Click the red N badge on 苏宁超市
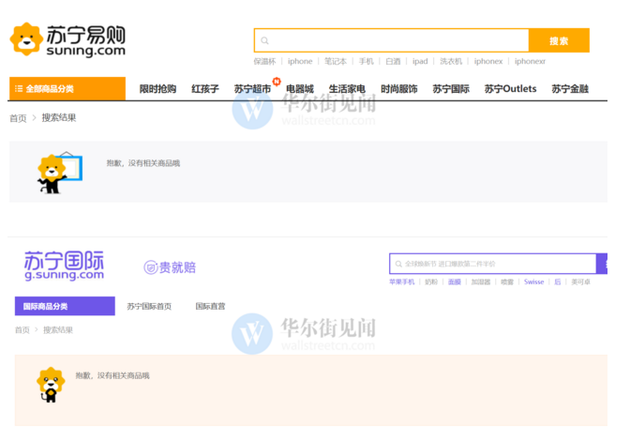 click(x=276, y=82)
